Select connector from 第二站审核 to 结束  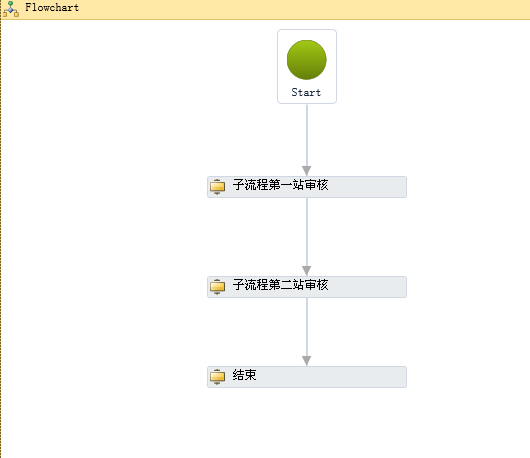pyautogui.click(x=307, y=332)
